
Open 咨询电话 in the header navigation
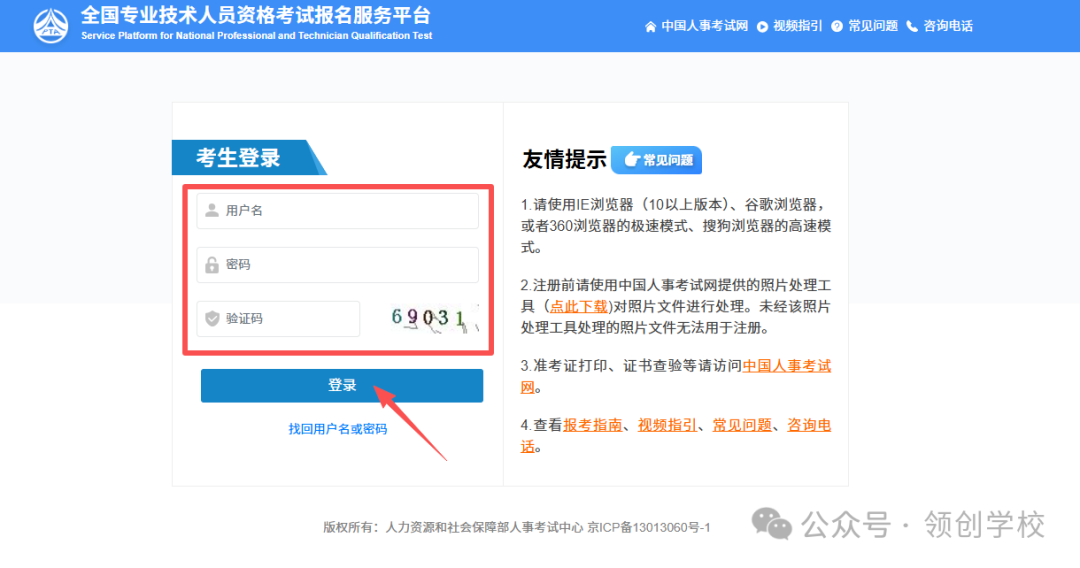948,26
